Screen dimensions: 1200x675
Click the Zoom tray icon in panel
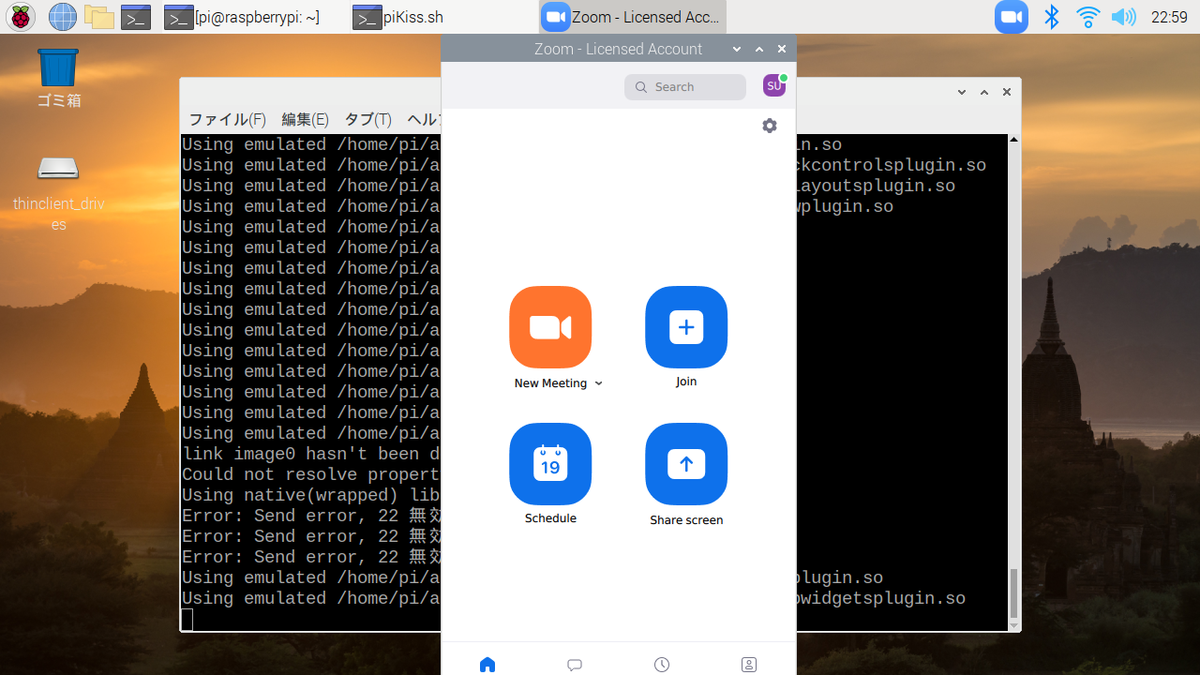(1011, 17)
